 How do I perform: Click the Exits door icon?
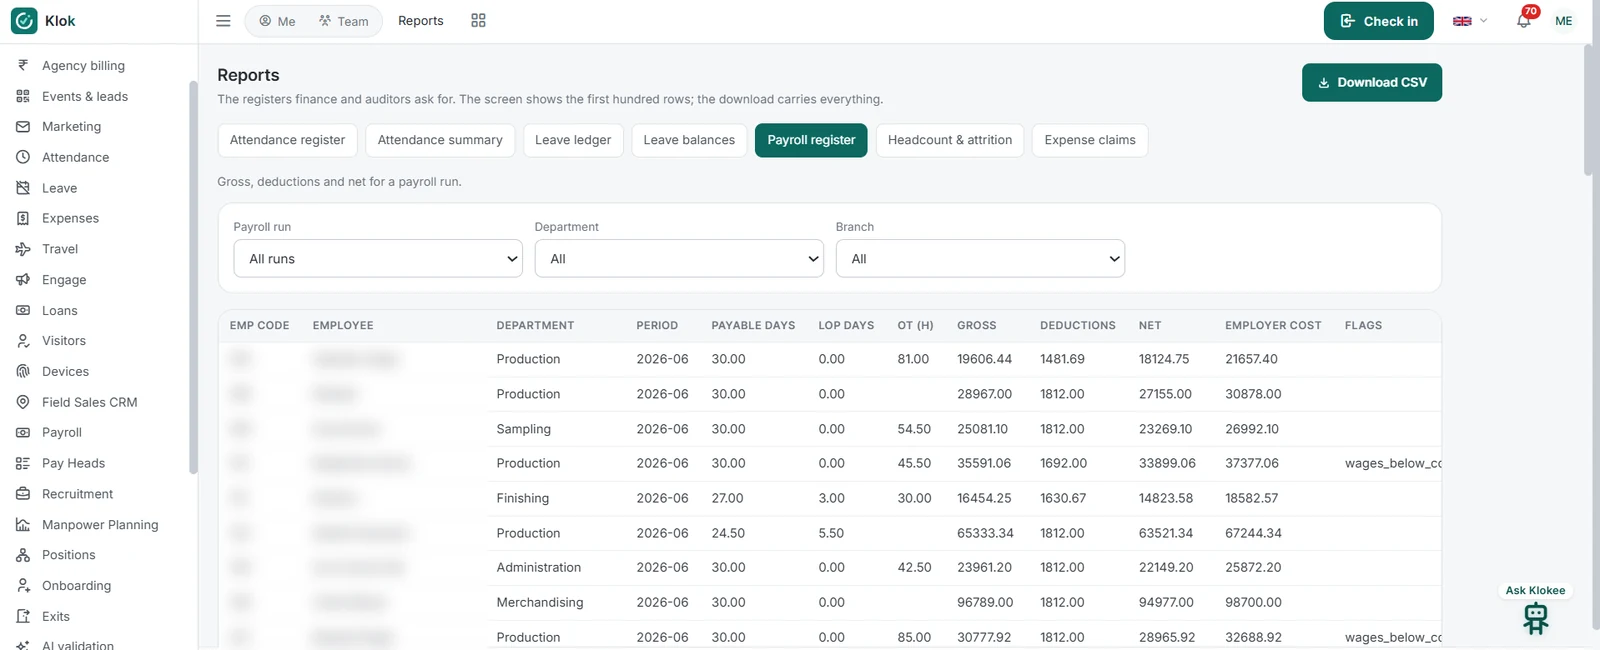tap(23, 616)
